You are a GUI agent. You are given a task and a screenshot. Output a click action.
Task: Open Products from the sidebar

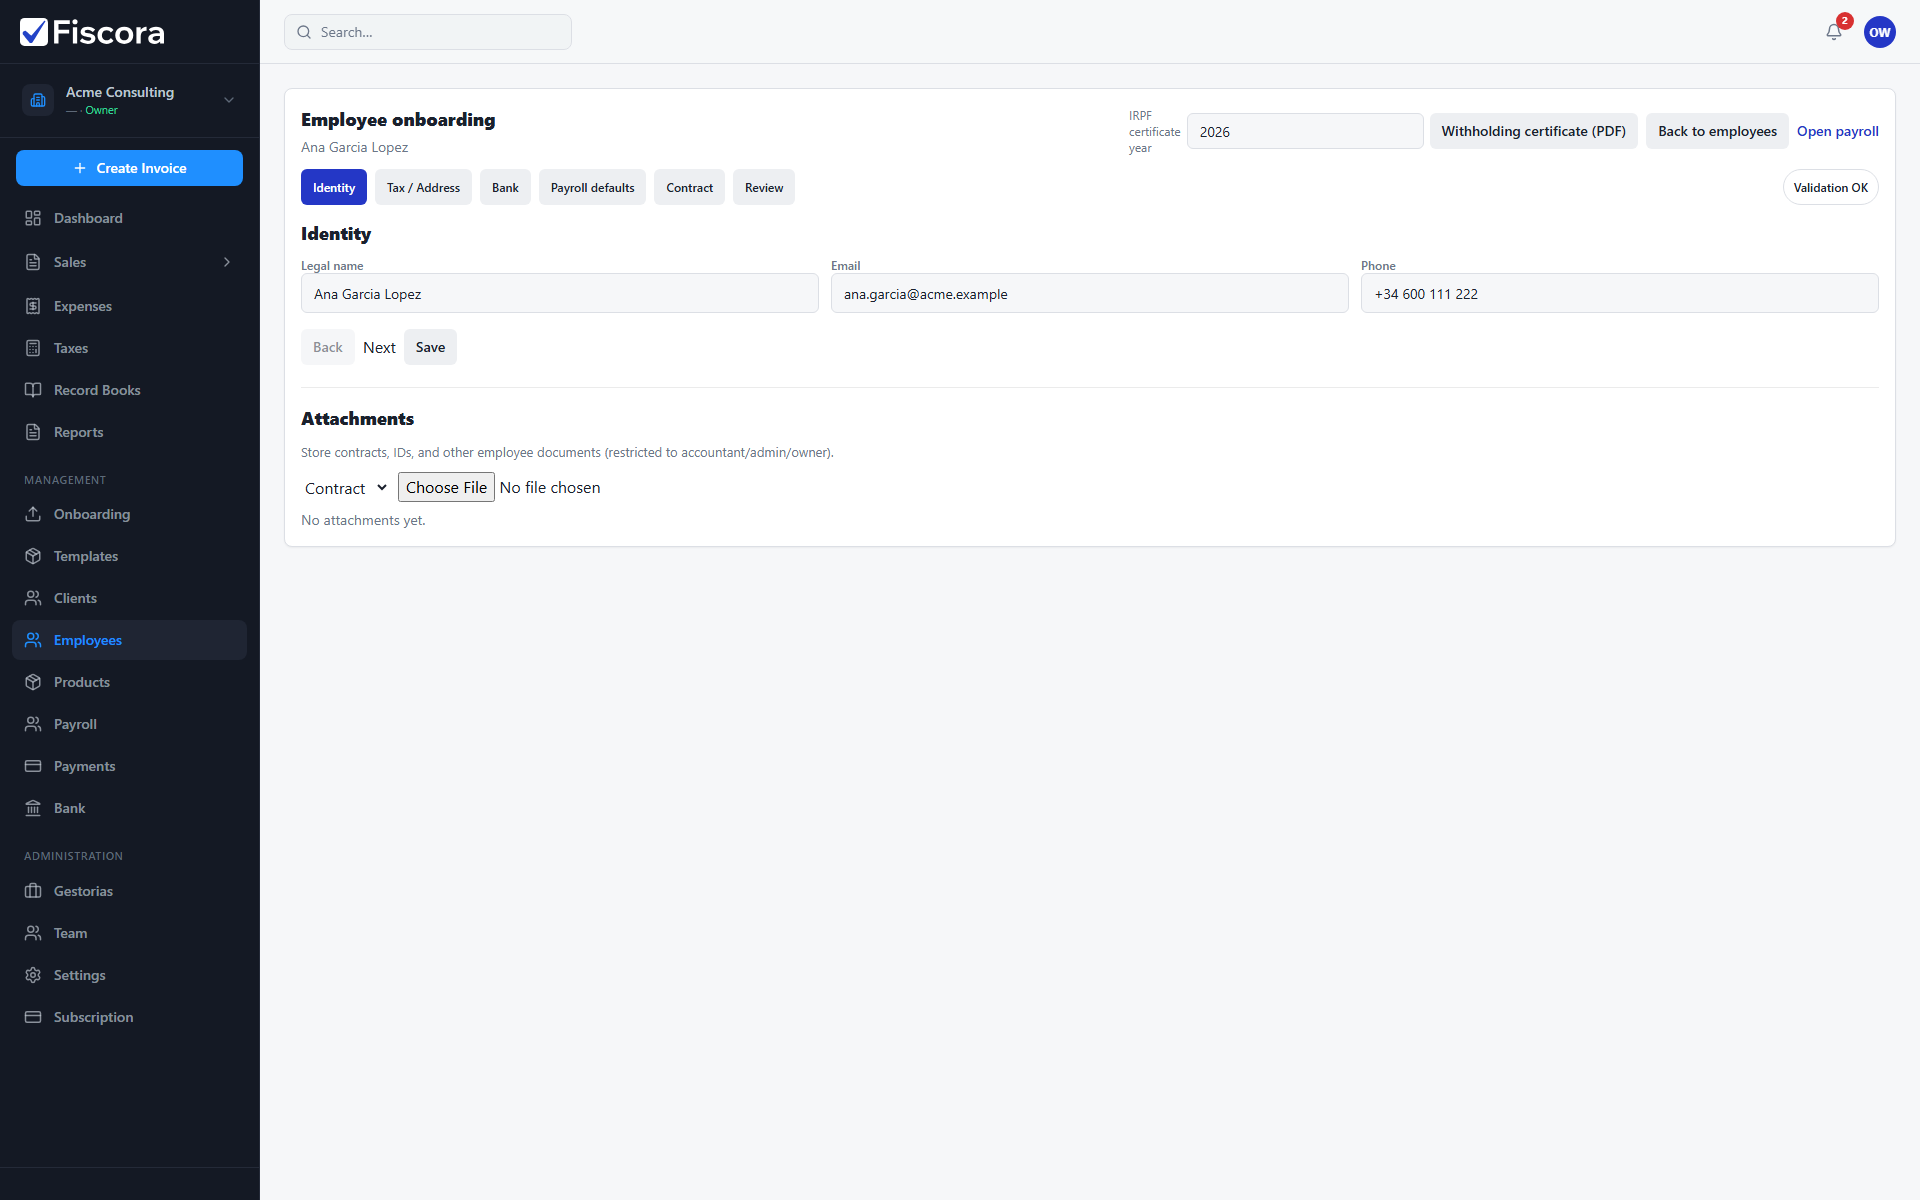tap(129, 682)
